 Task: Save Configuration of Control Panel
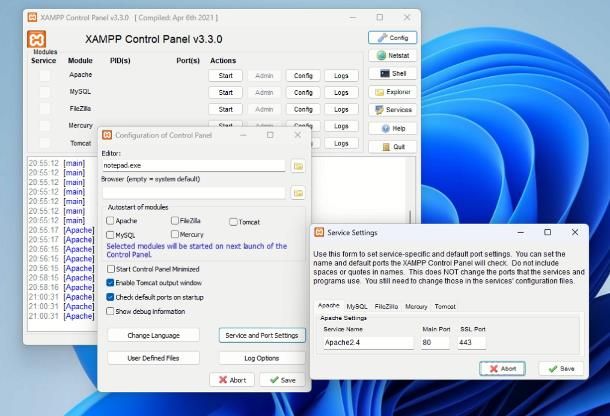coord(283,380)
